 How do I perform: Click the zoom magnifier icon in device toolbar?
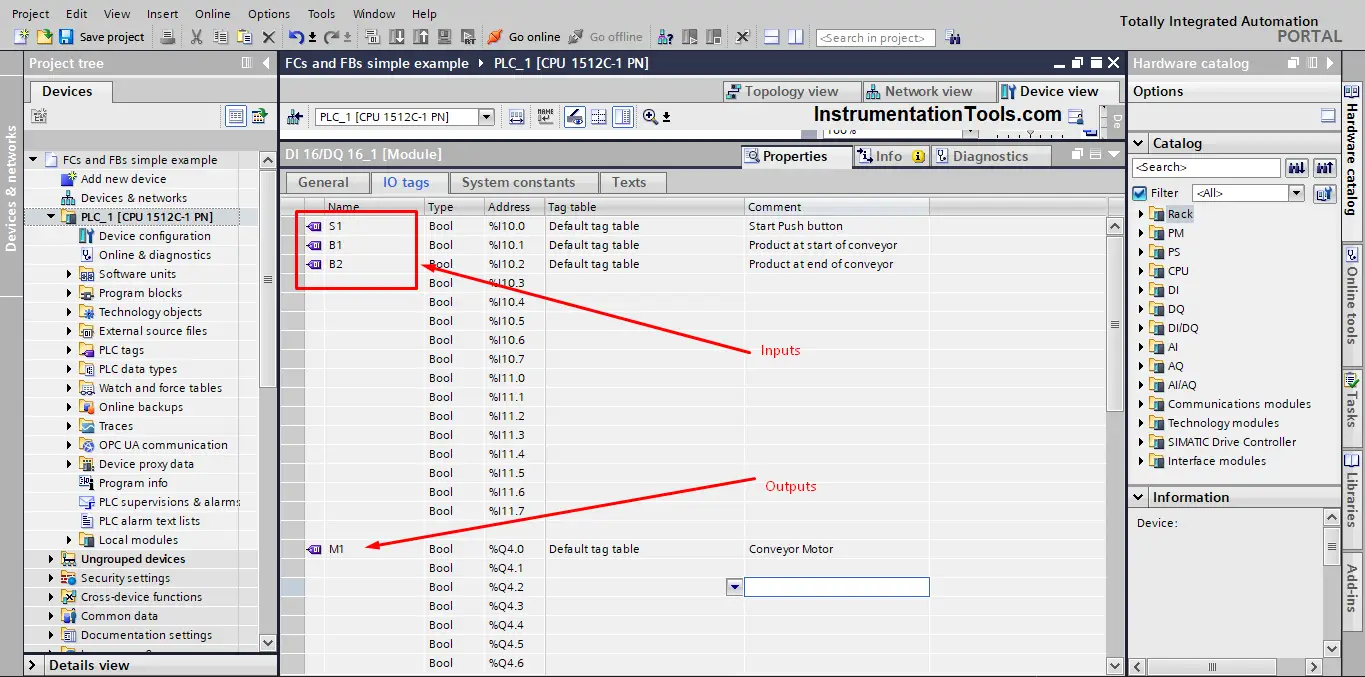(650, 117)
